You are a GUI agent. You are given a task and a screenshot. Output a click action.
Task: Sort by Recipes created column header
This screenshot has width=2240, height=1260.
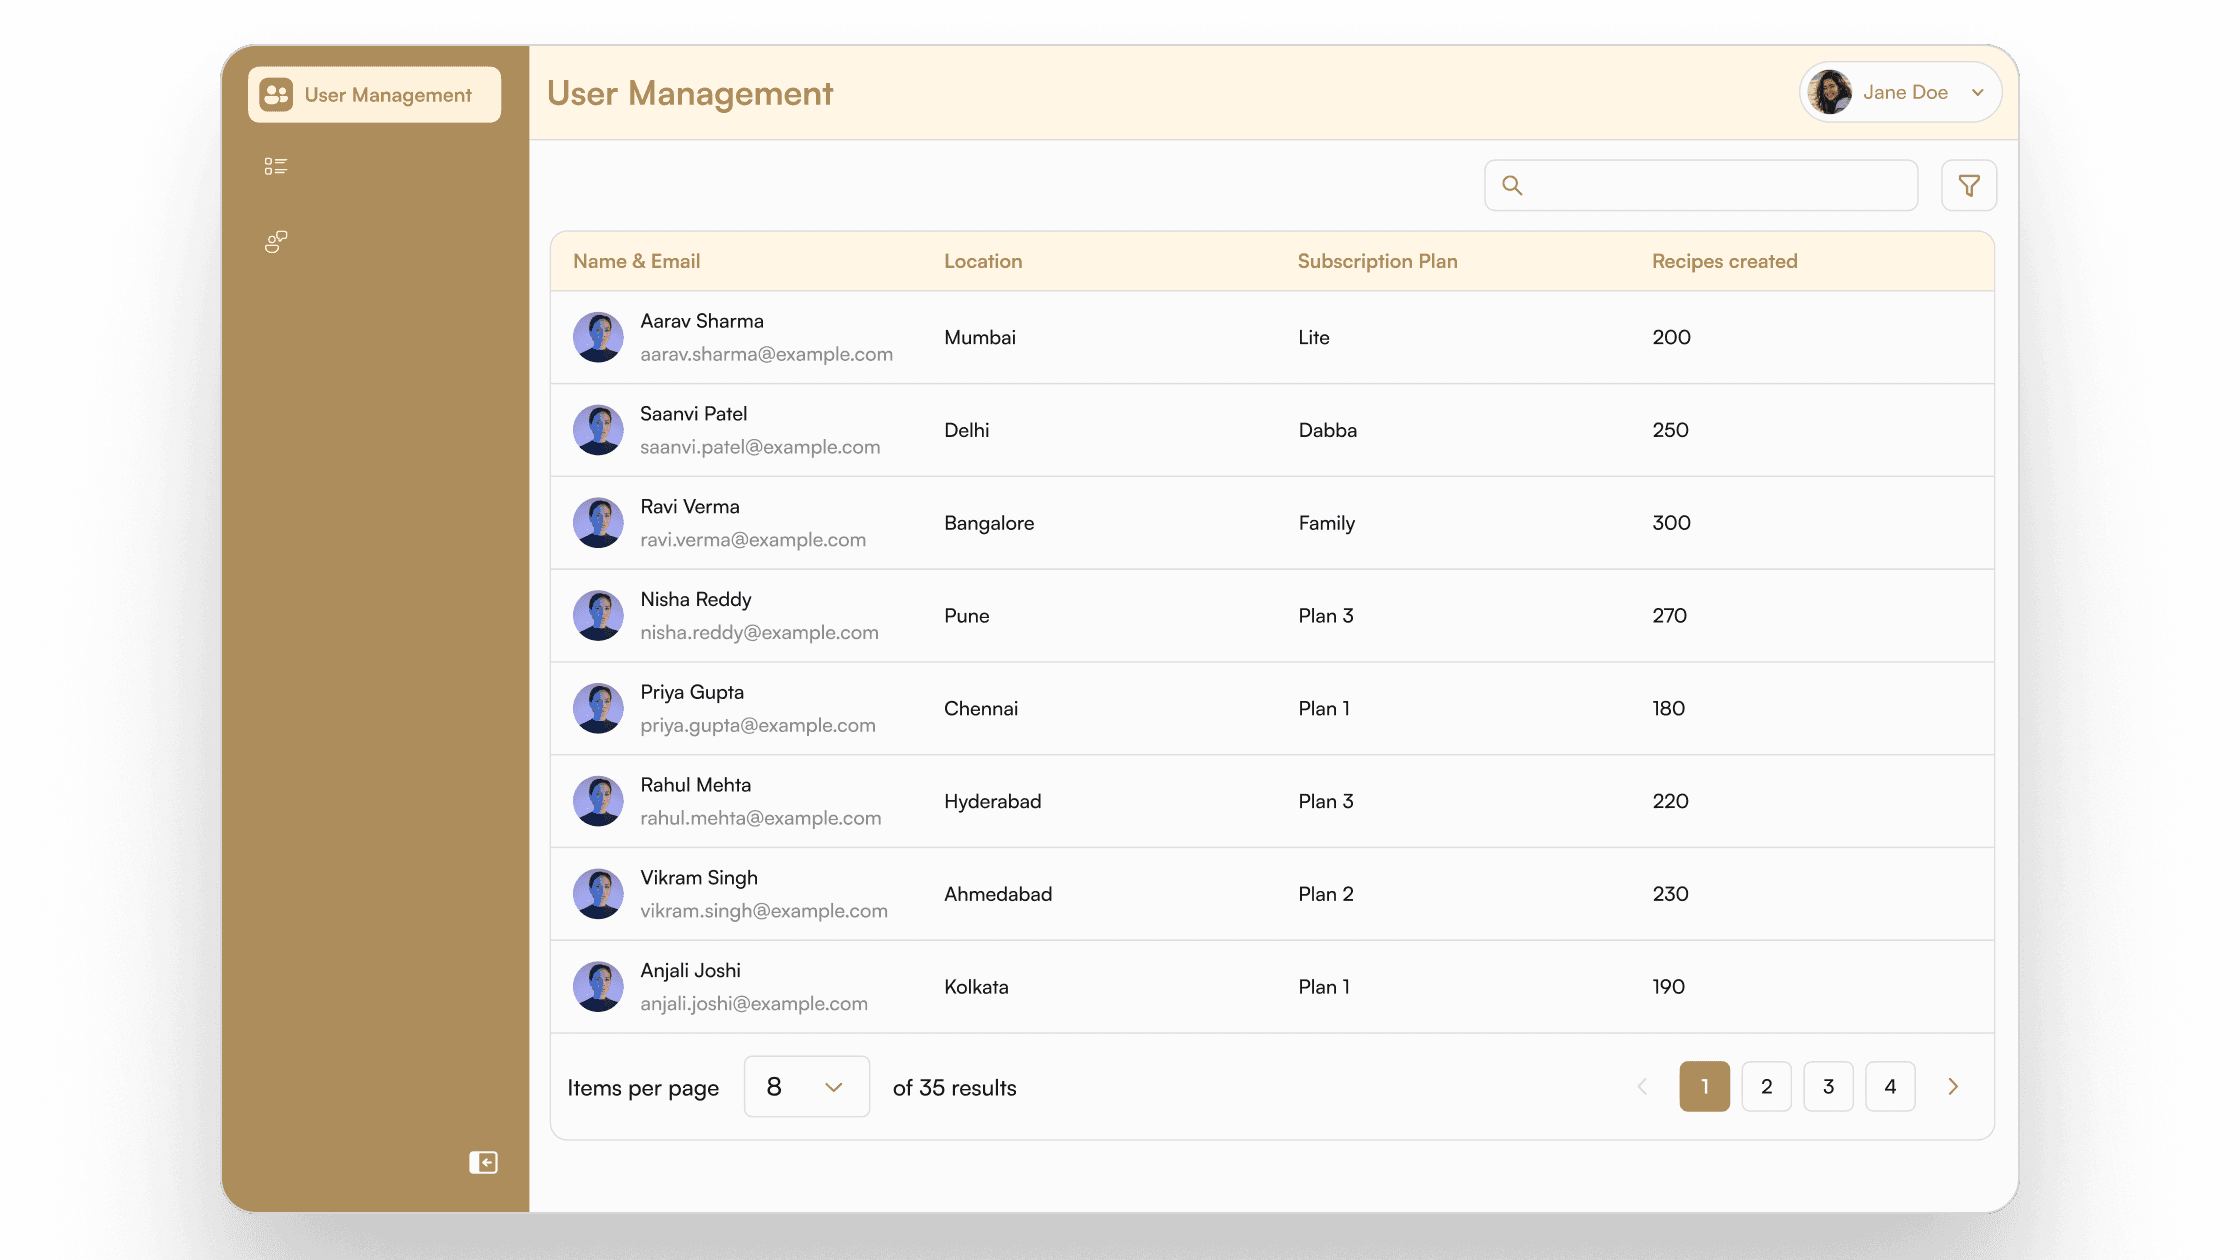[x=1724, y=261]
